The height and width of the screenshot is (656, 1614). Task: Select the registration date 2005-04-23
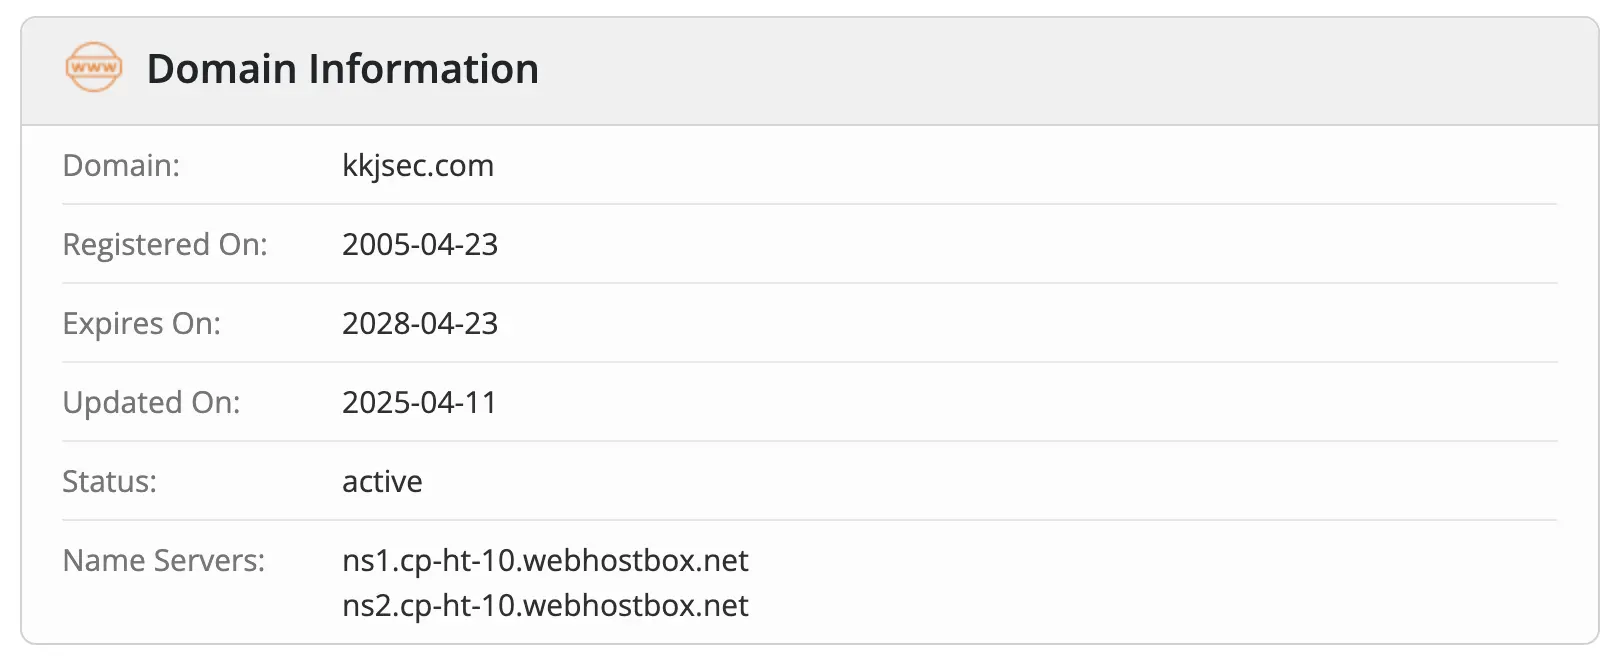coord(419,244)
